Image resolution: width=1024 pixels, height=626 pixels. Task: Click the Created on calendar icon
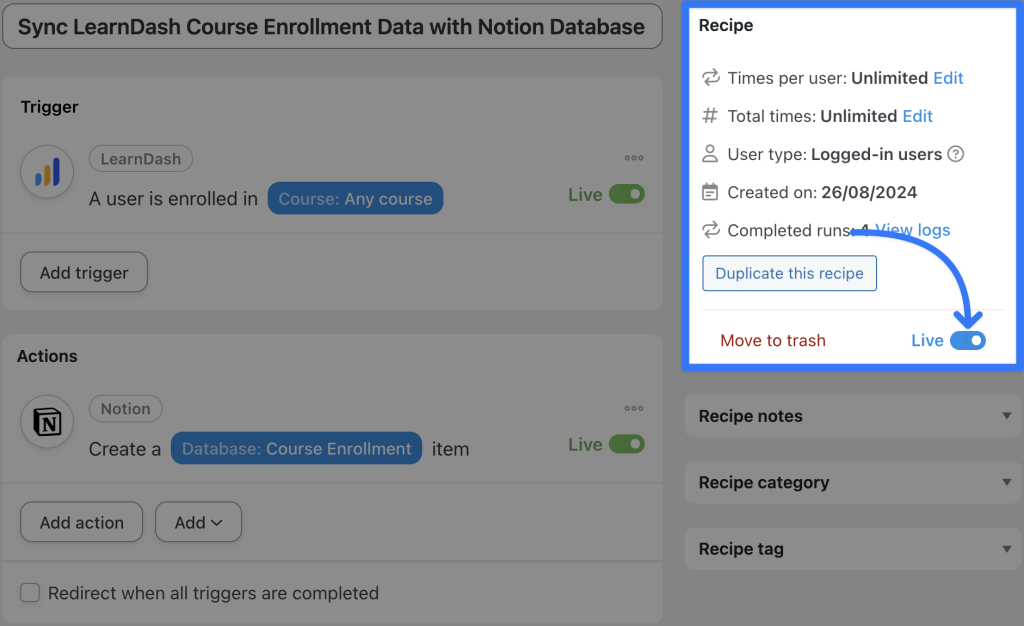tap(710, 192)
